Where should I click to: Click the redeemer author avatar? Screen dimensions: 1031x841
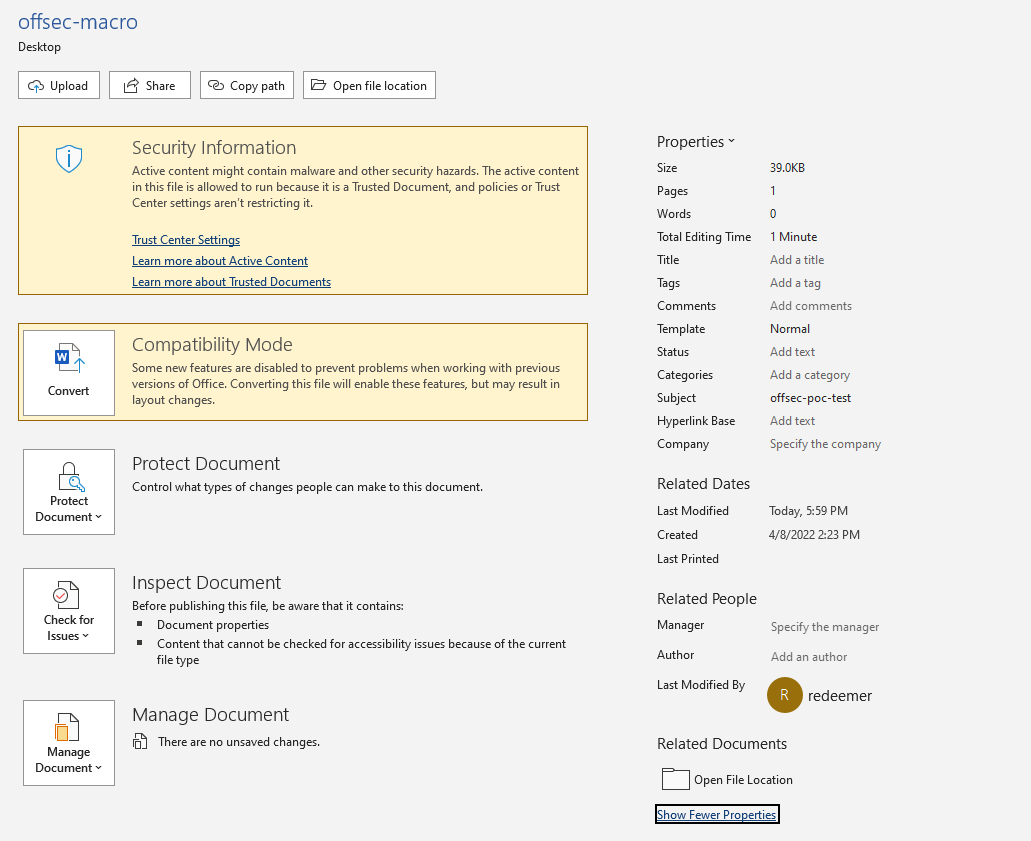click(x=785, y=695)
